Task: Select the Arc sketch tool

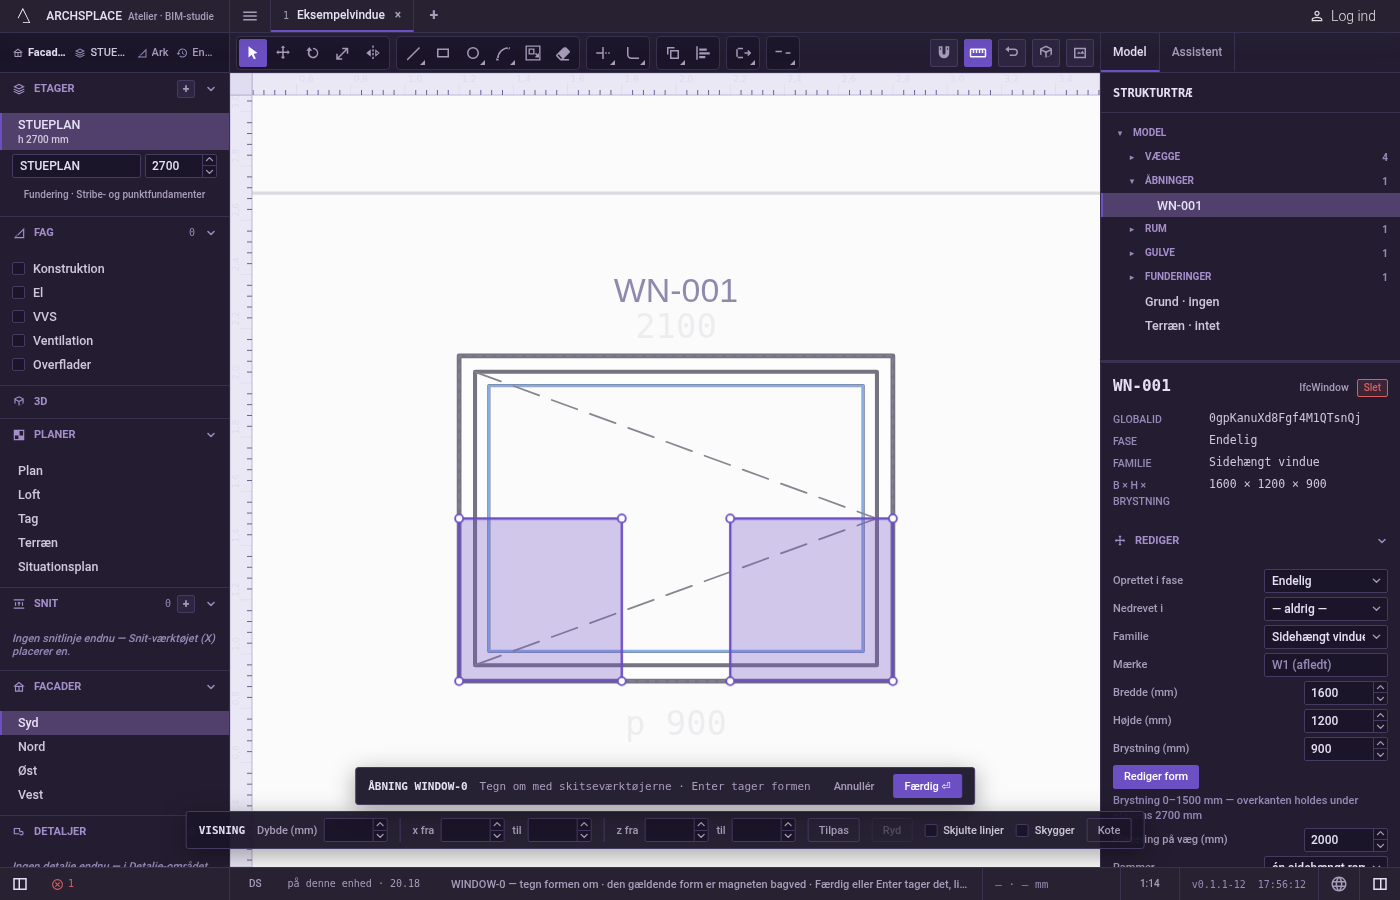Action: tap(503, 53)
